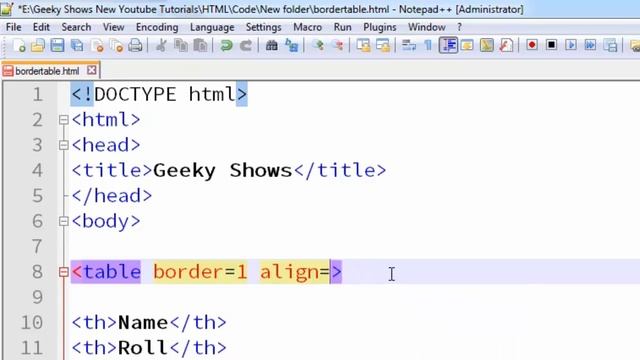Viewport: 640px width, 360px height.
Task: Open the Encoding menu
Action: [157, 27]
